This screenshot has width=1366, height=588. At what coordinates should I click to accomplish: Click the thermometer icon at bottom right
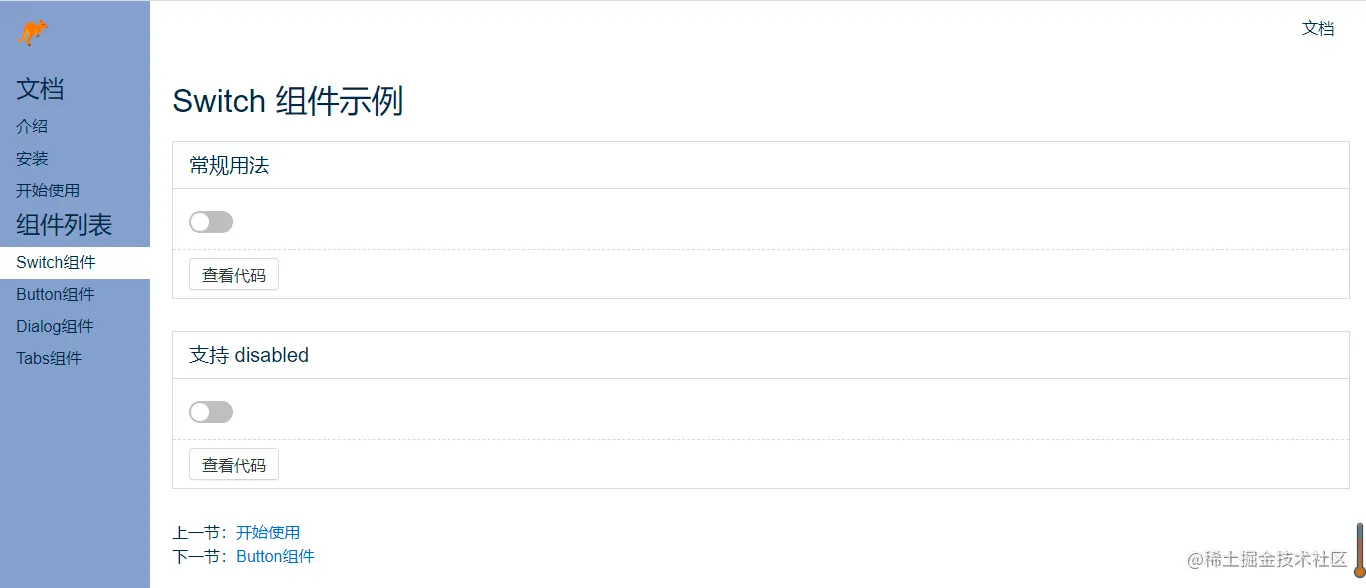1360,550
